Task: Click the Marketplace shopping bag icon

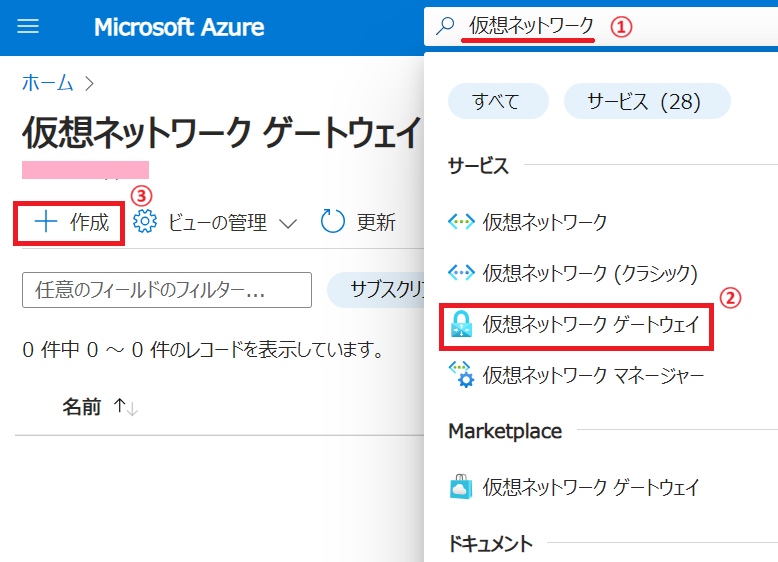Action: (x=461, y=487)
